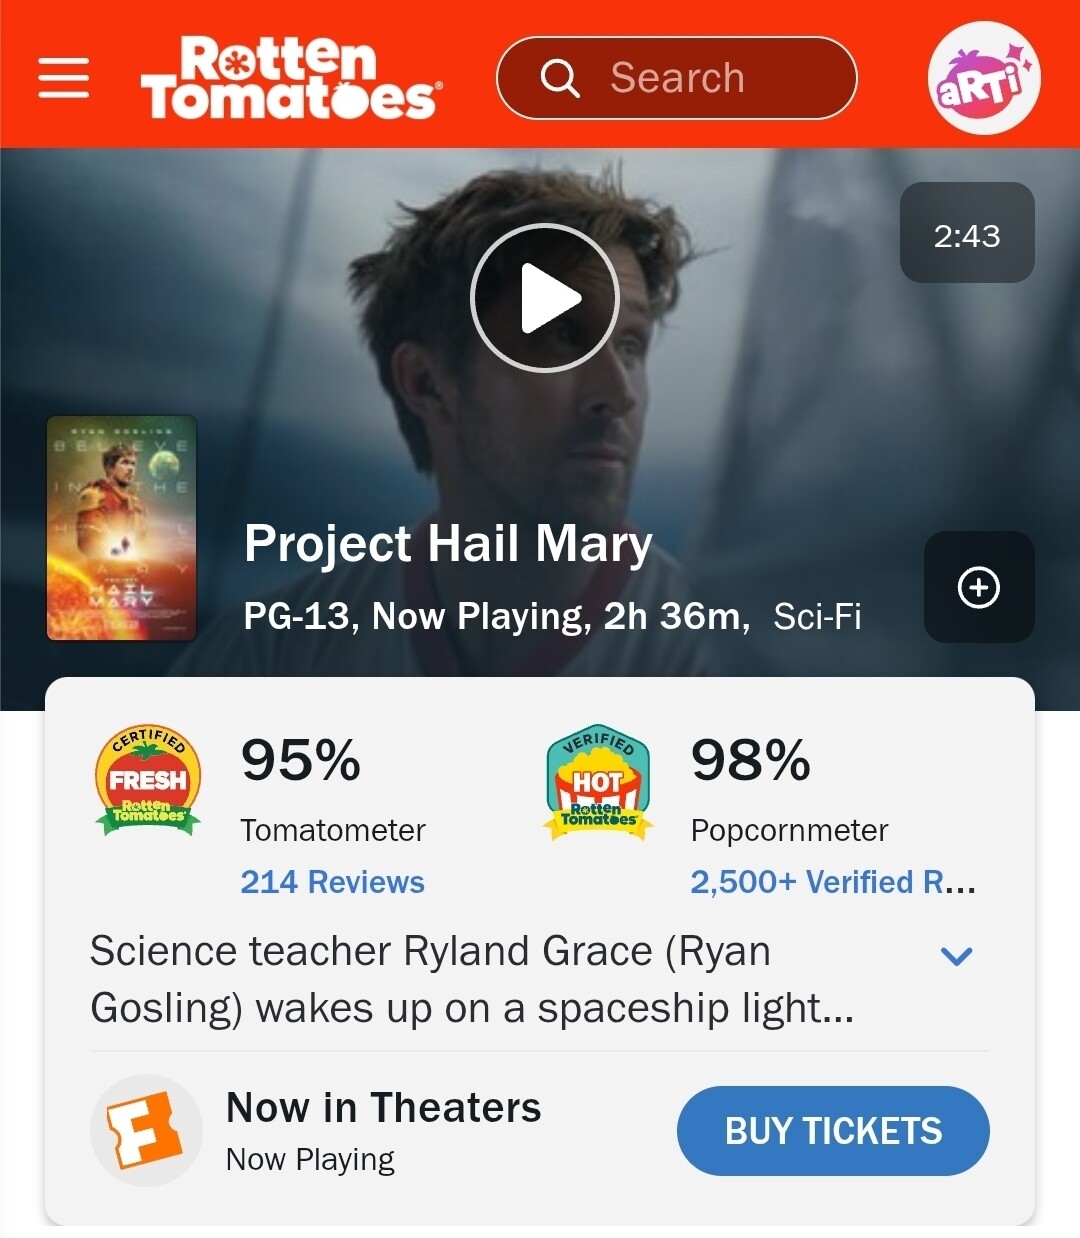
Task: Add movie to watchlist with plus icon
Action: 978,587
